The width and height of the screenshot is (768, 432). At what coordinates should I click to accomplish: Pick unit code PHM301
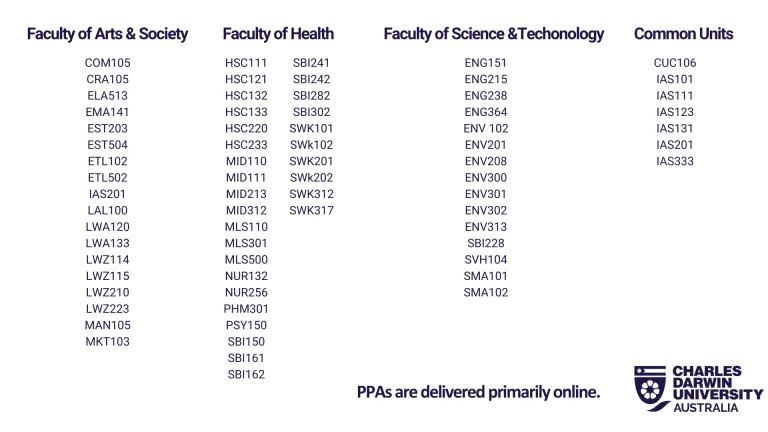[246, 309]
